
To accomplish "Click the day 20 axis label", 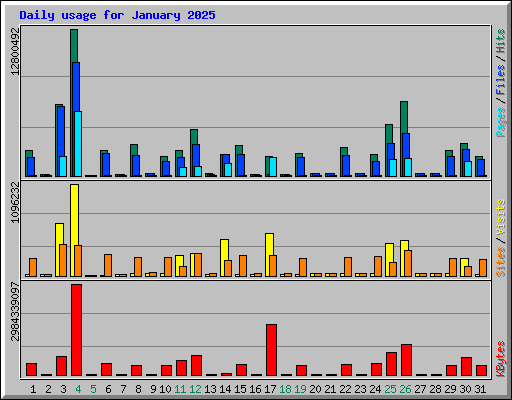I will 315,389.
